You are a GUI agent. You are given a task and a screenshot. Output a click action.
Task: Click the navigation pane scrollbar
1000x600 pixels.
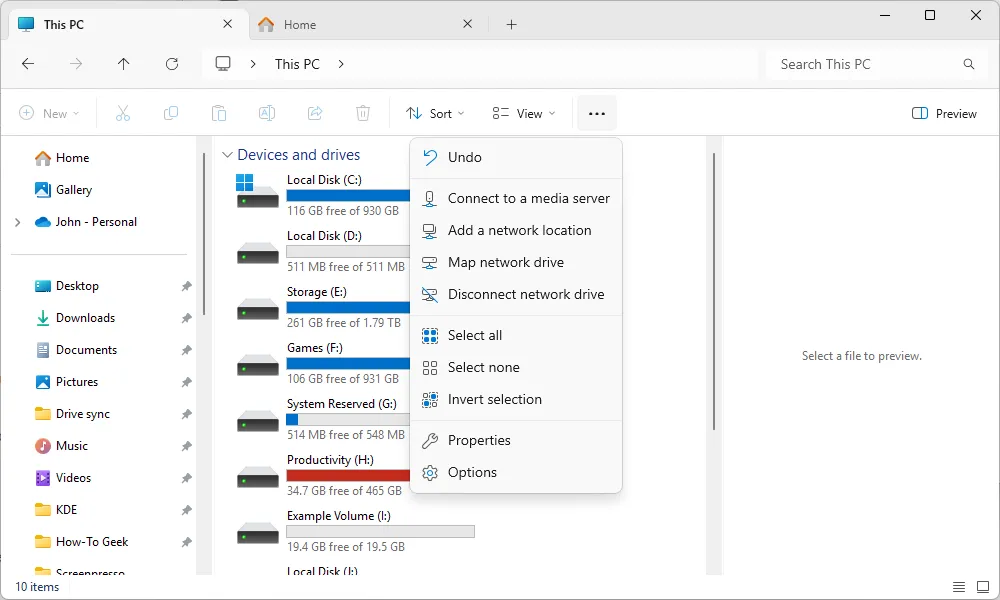(204, 234)
